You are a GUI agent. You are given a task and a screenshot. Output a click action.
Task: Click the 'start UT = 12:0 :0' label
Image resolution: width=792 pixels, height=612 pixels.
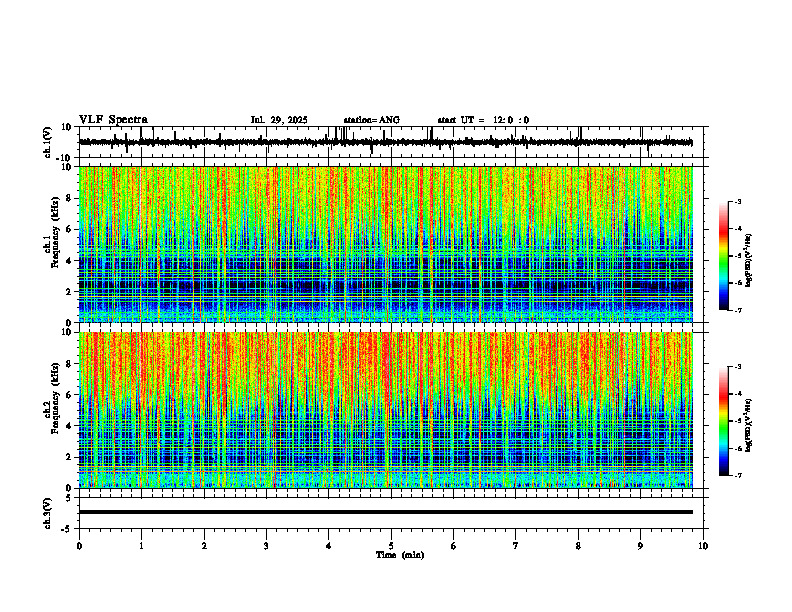click(x=483, y=120)
